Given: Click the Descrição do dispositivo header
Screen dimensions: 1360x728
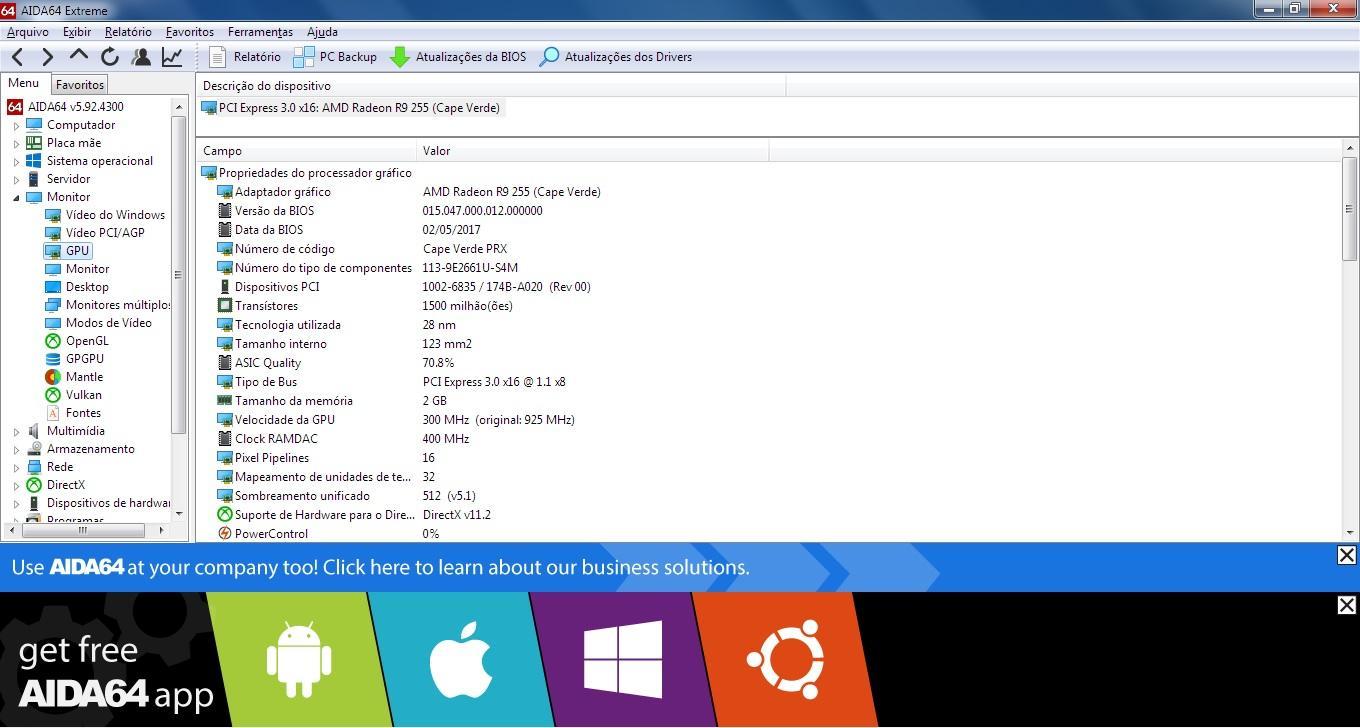Looking at the screenshot, I should coord(491,86).
